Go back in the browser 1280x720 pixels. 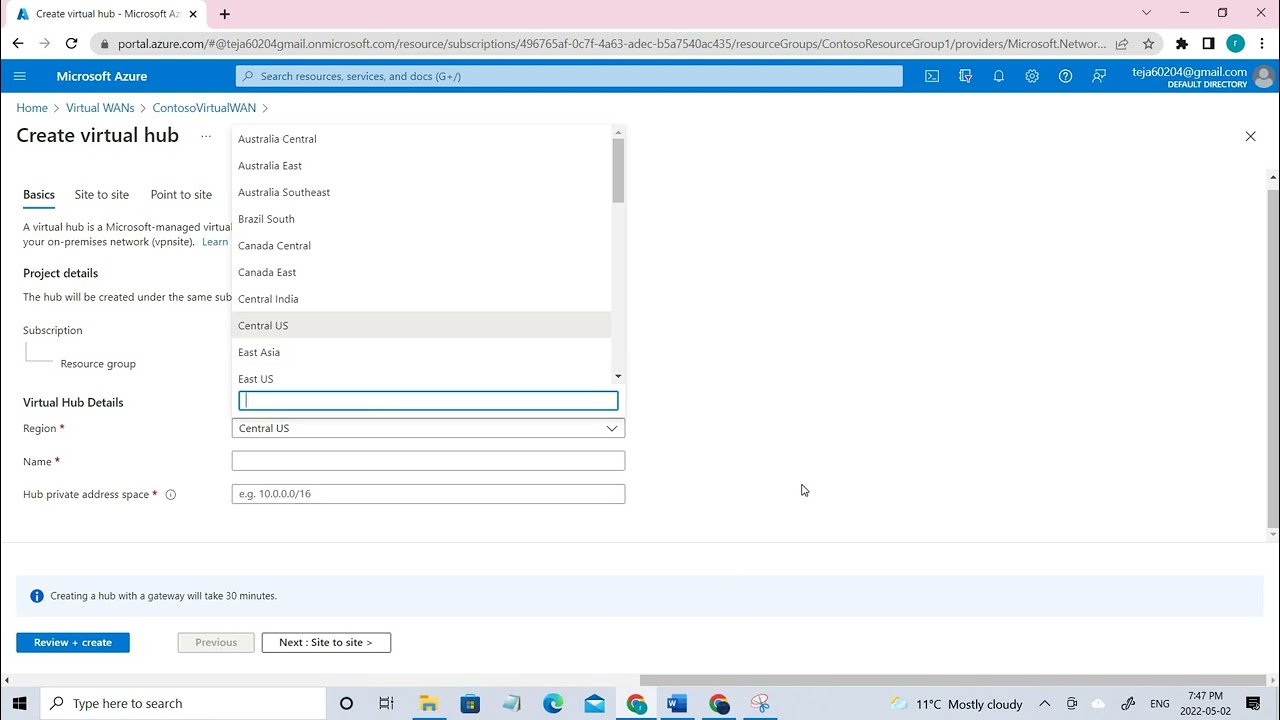tap(18, 43)
